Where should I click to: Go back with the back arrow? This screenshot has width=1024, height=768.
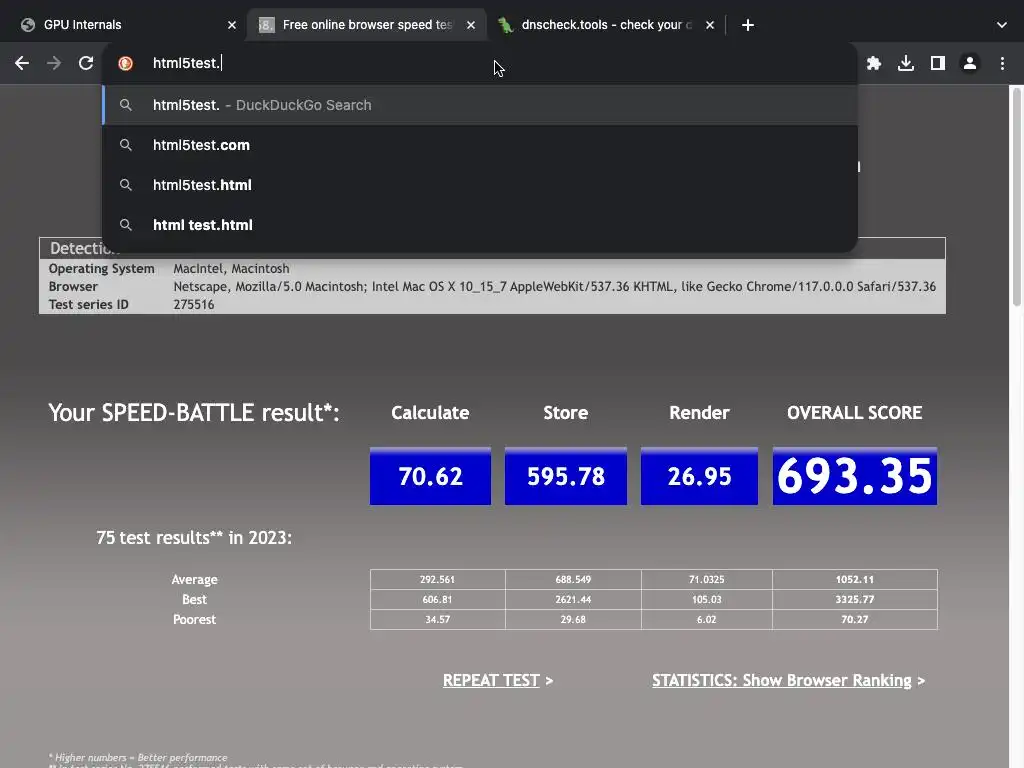(x=22, y=63)
